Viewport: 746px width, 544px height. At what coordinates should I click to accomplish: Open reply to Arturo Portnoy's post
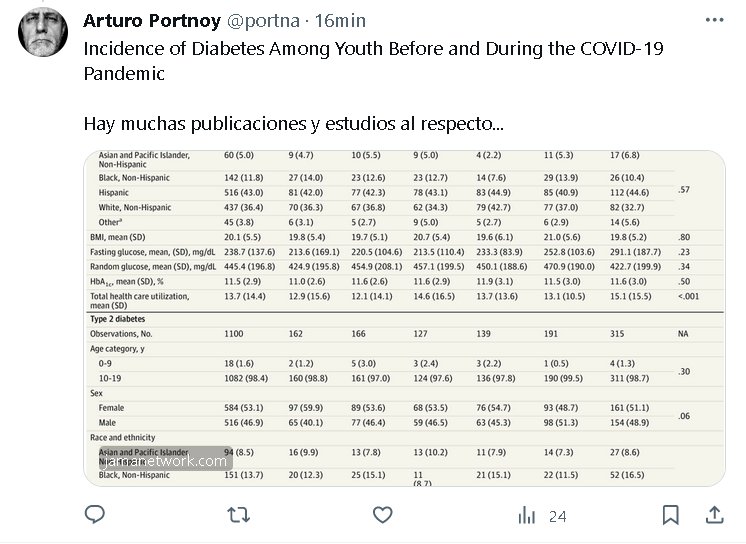tap(95, 515)
